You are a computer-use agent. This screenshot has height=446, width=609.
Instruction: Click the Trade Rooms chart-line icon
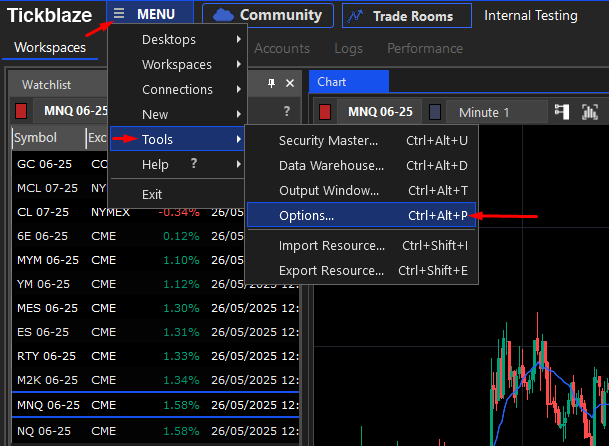tap(355, 16)
